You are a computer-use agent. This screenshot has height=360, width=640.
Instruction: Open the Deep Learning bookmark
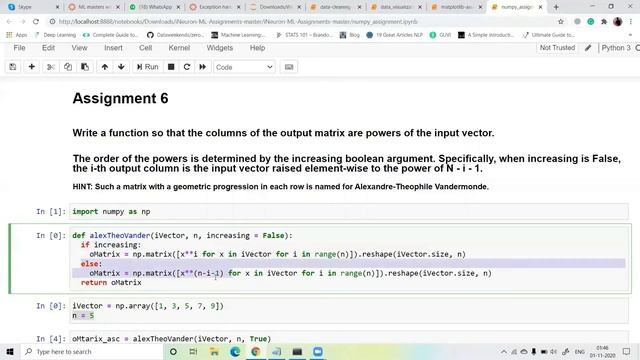pyautogui.click(x=56, y=35)
